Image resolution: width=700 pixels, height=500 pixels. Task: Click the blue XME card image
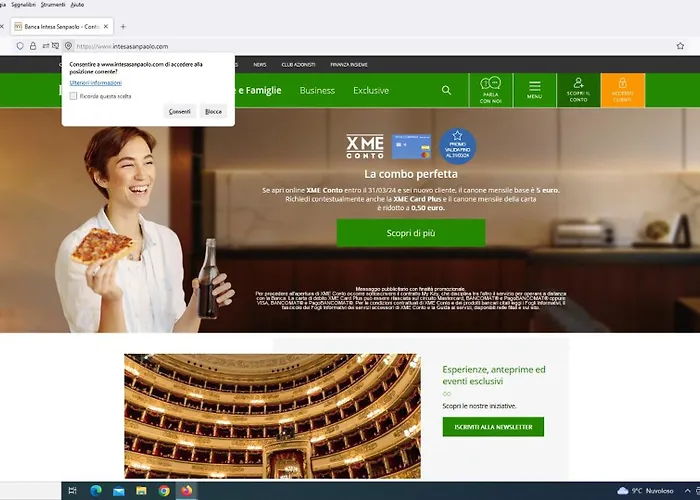[x=412, y=146]
